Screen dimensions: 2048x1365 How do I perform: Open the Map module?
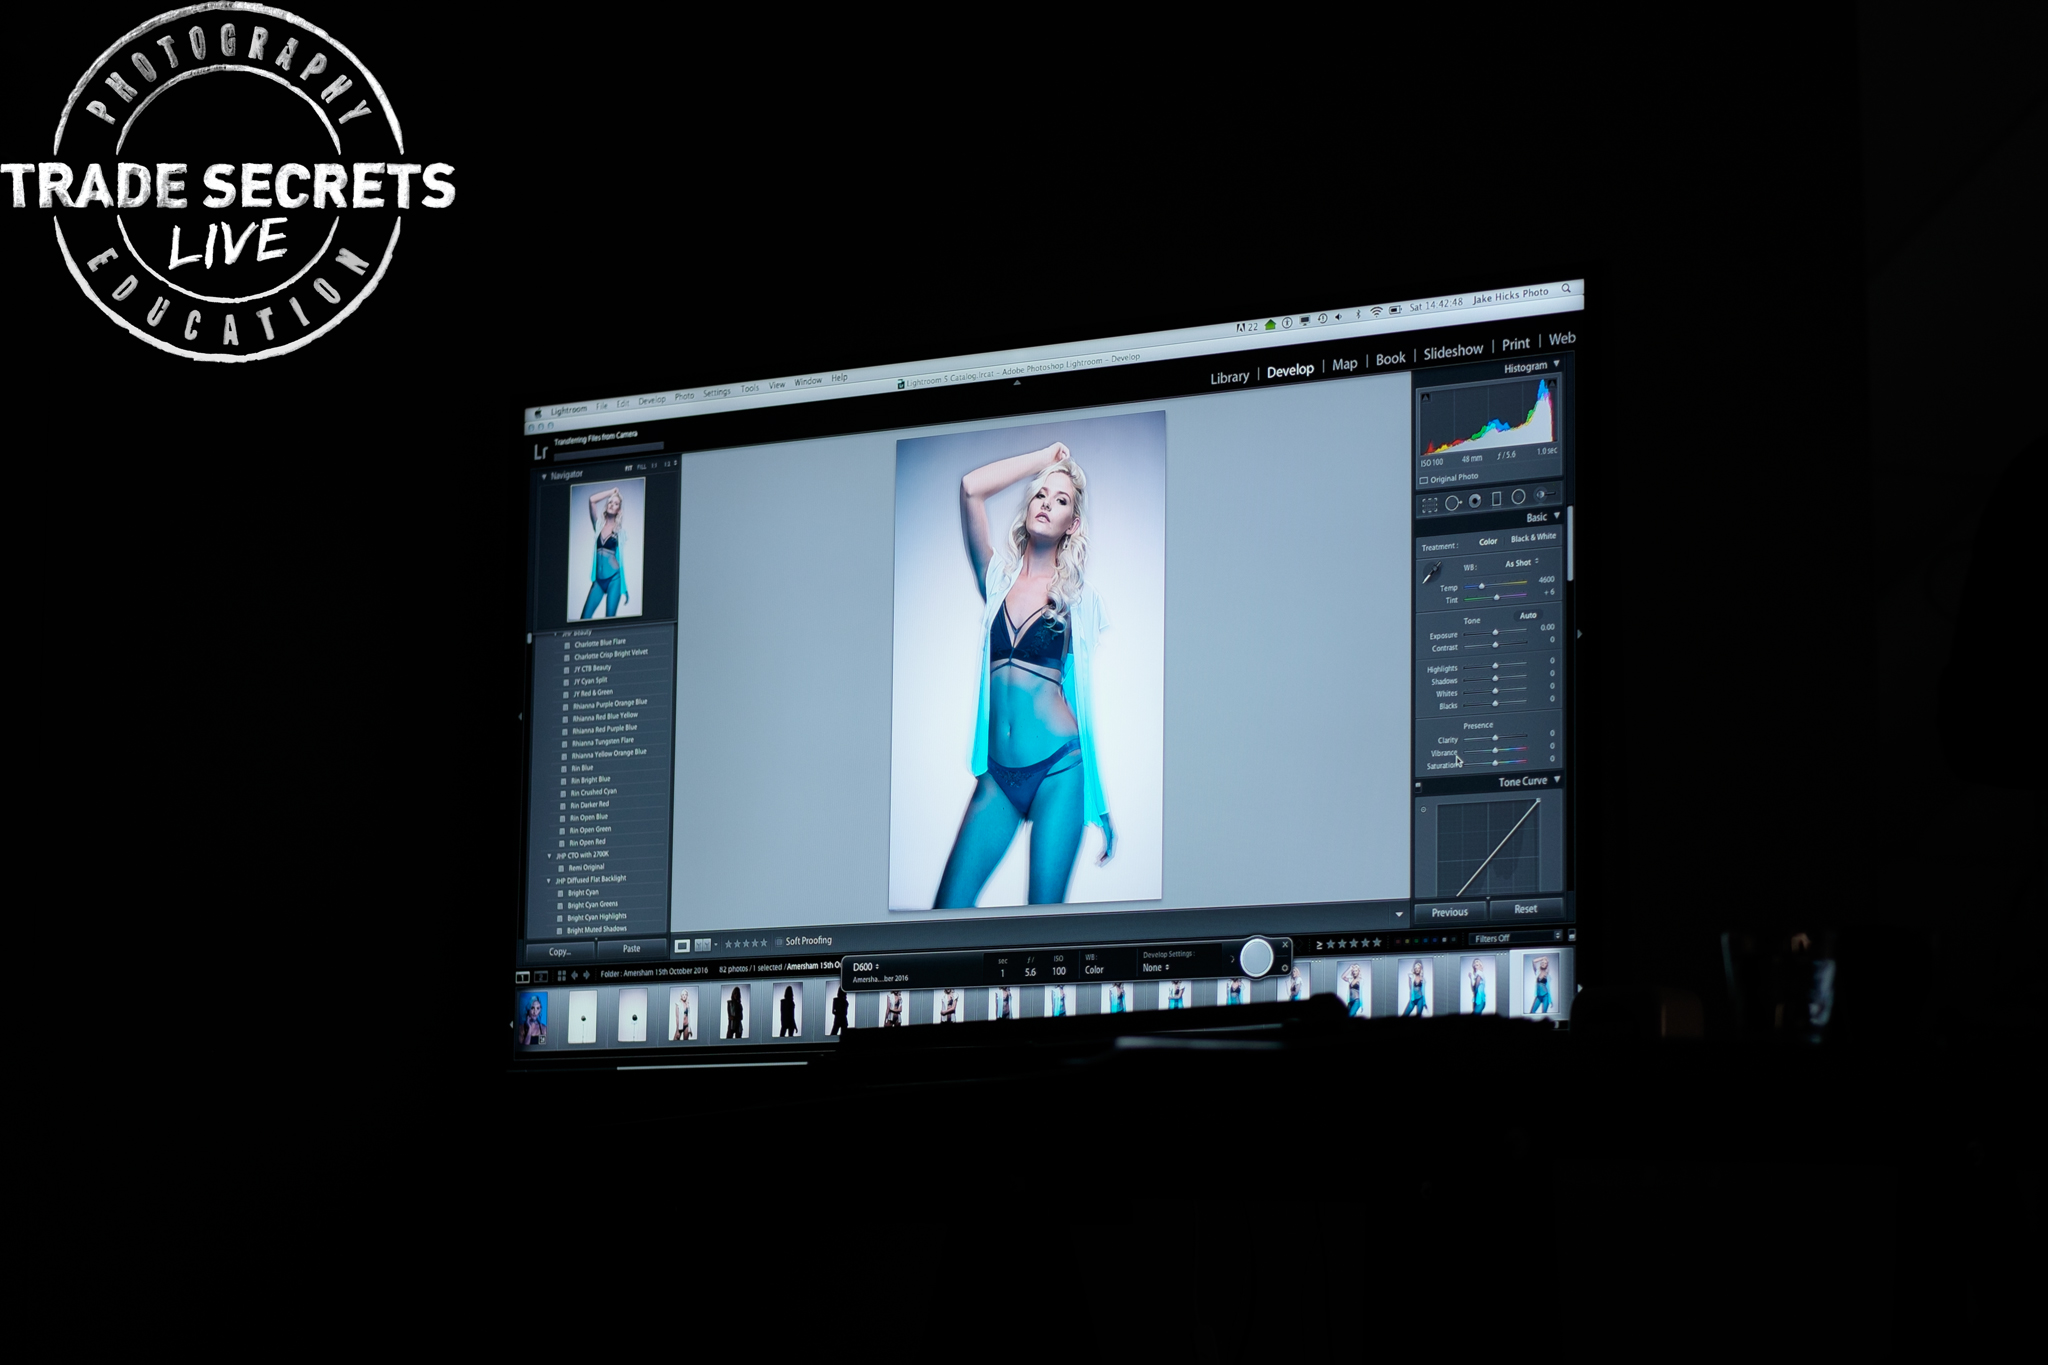point(1345,364)
